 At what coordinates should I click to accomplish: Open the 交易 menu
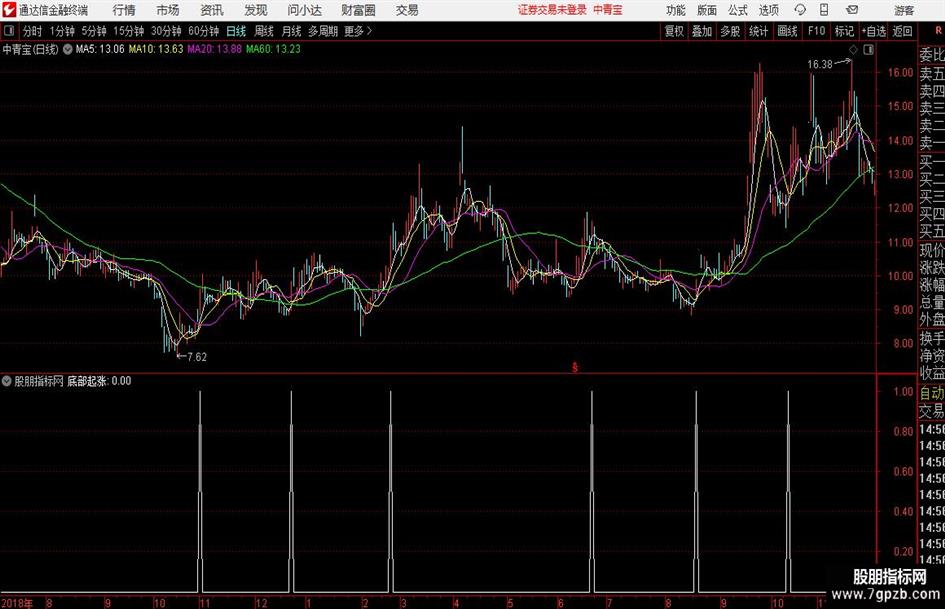click(x=407, y=10)
